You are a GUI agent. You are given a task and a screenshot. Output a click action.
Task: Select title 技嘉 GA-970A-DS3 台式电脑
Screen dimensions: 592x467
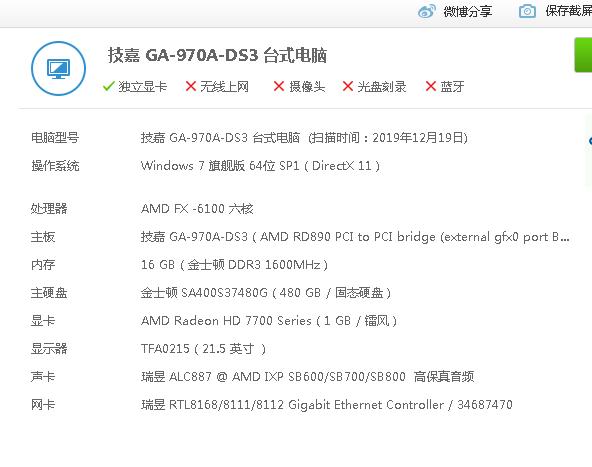pyautogui.click(x=217, y=55)
